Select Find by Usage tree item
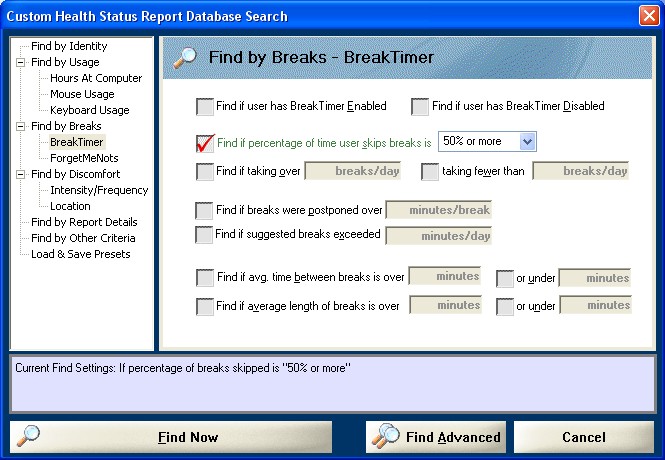The image size is (665, 460). coord(65,62)
